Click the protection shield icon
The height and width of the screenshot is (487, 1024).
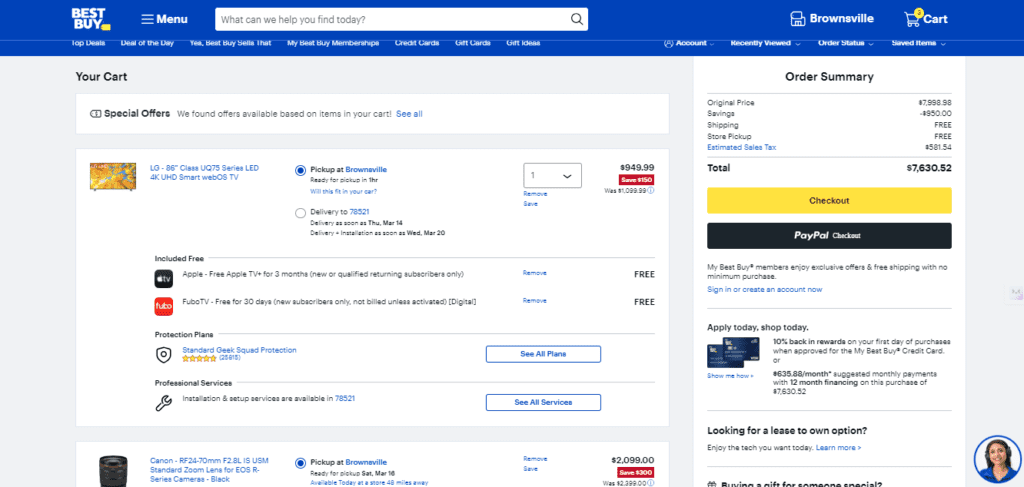[163, 354]
